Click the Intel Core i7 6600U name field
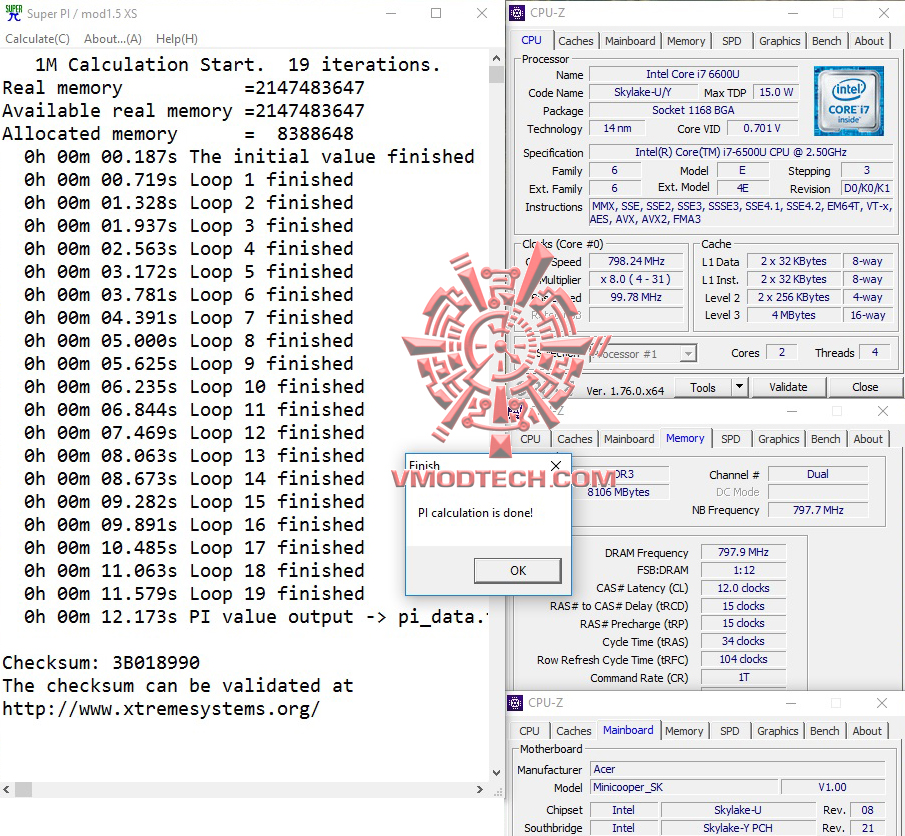The width and height of the screenshot is (905, 836). click(x=693, y=74)
